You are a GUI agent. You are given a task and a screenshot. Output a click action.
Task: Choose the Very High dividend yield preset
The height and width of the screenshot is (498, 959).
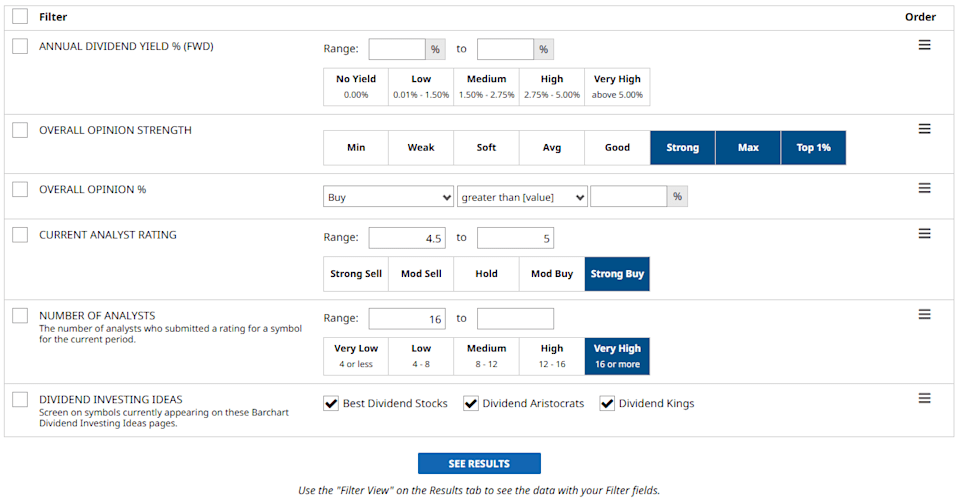[617, 86]
